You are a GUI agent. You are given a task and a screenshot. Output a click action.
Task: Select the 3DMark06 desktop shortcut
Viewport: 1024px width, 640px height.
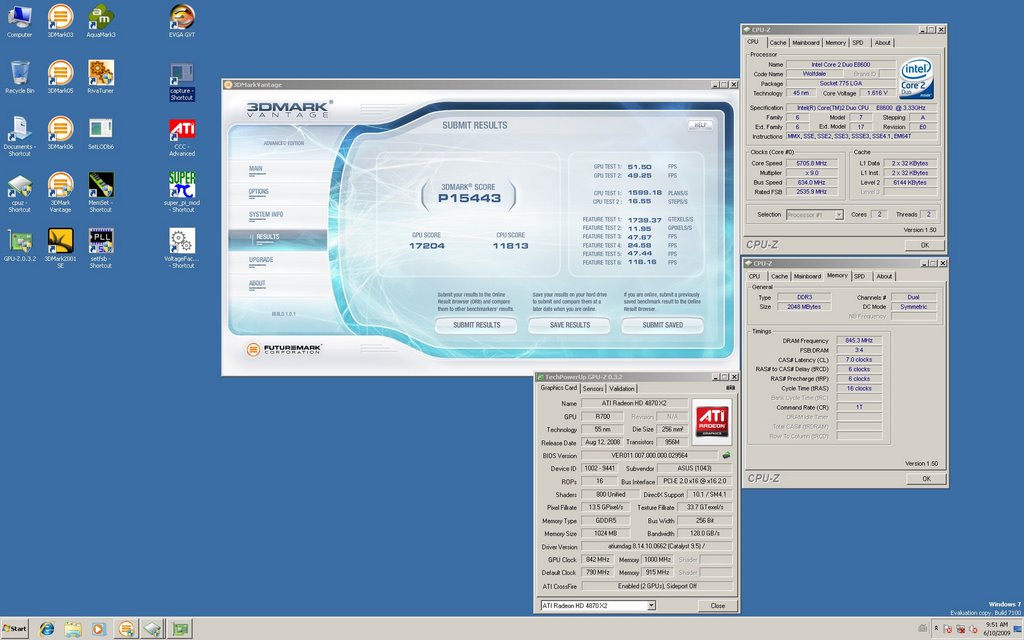click(60, 133)
